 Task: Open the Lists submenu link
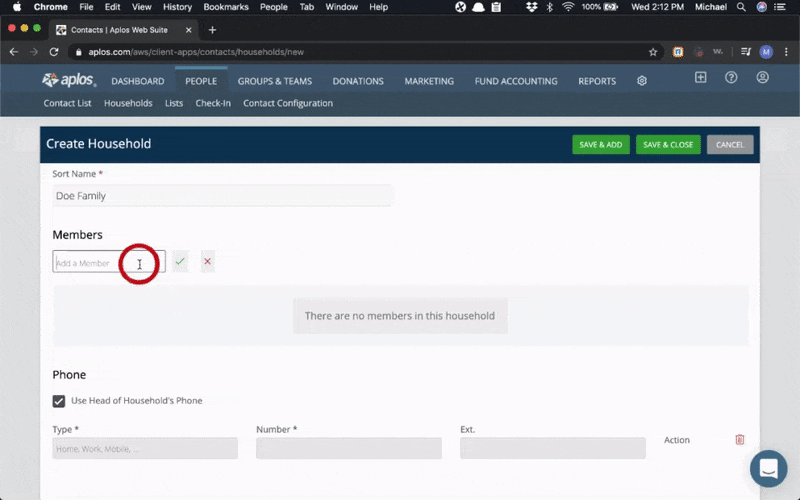tap(174, 103)
